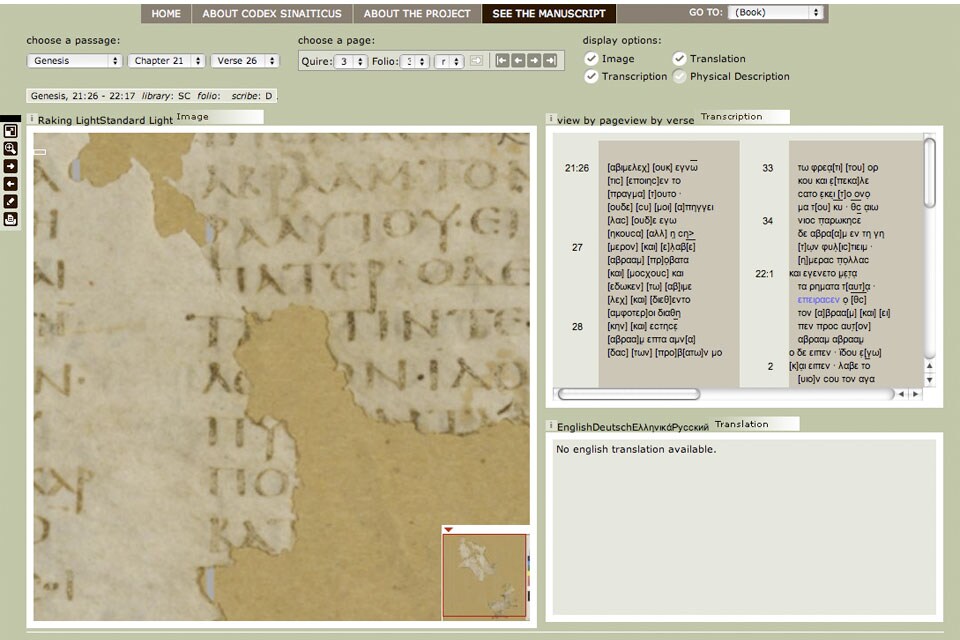
Task: Click verse number 27 in the transcription
Action: tap(577, 247)
